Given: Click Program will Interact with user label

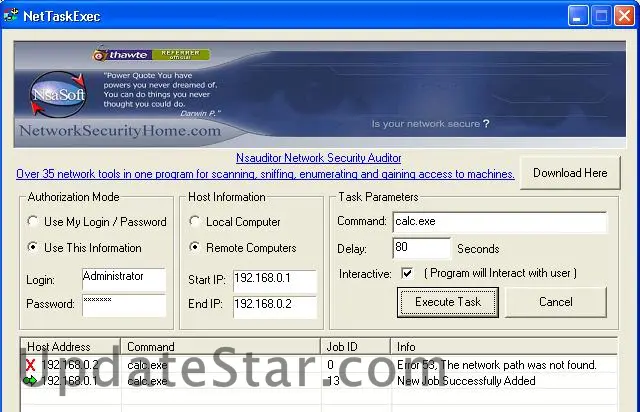Looking at the screenshot, I should 500,273.
